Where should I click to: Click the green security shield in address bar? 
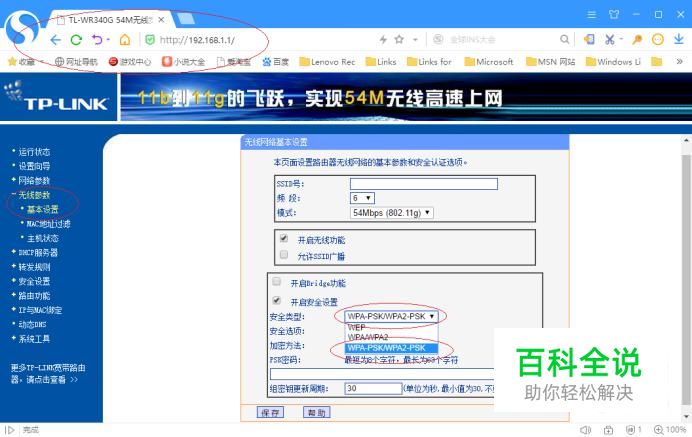point(150,40)
